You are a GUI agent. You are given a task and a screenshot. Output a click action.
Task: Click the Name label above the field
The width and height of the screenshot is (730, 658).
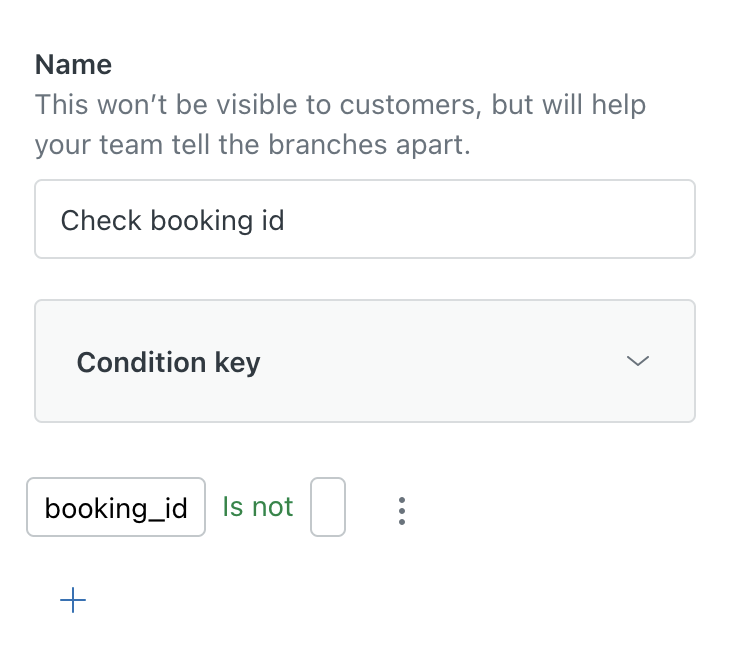coord(73,65)
